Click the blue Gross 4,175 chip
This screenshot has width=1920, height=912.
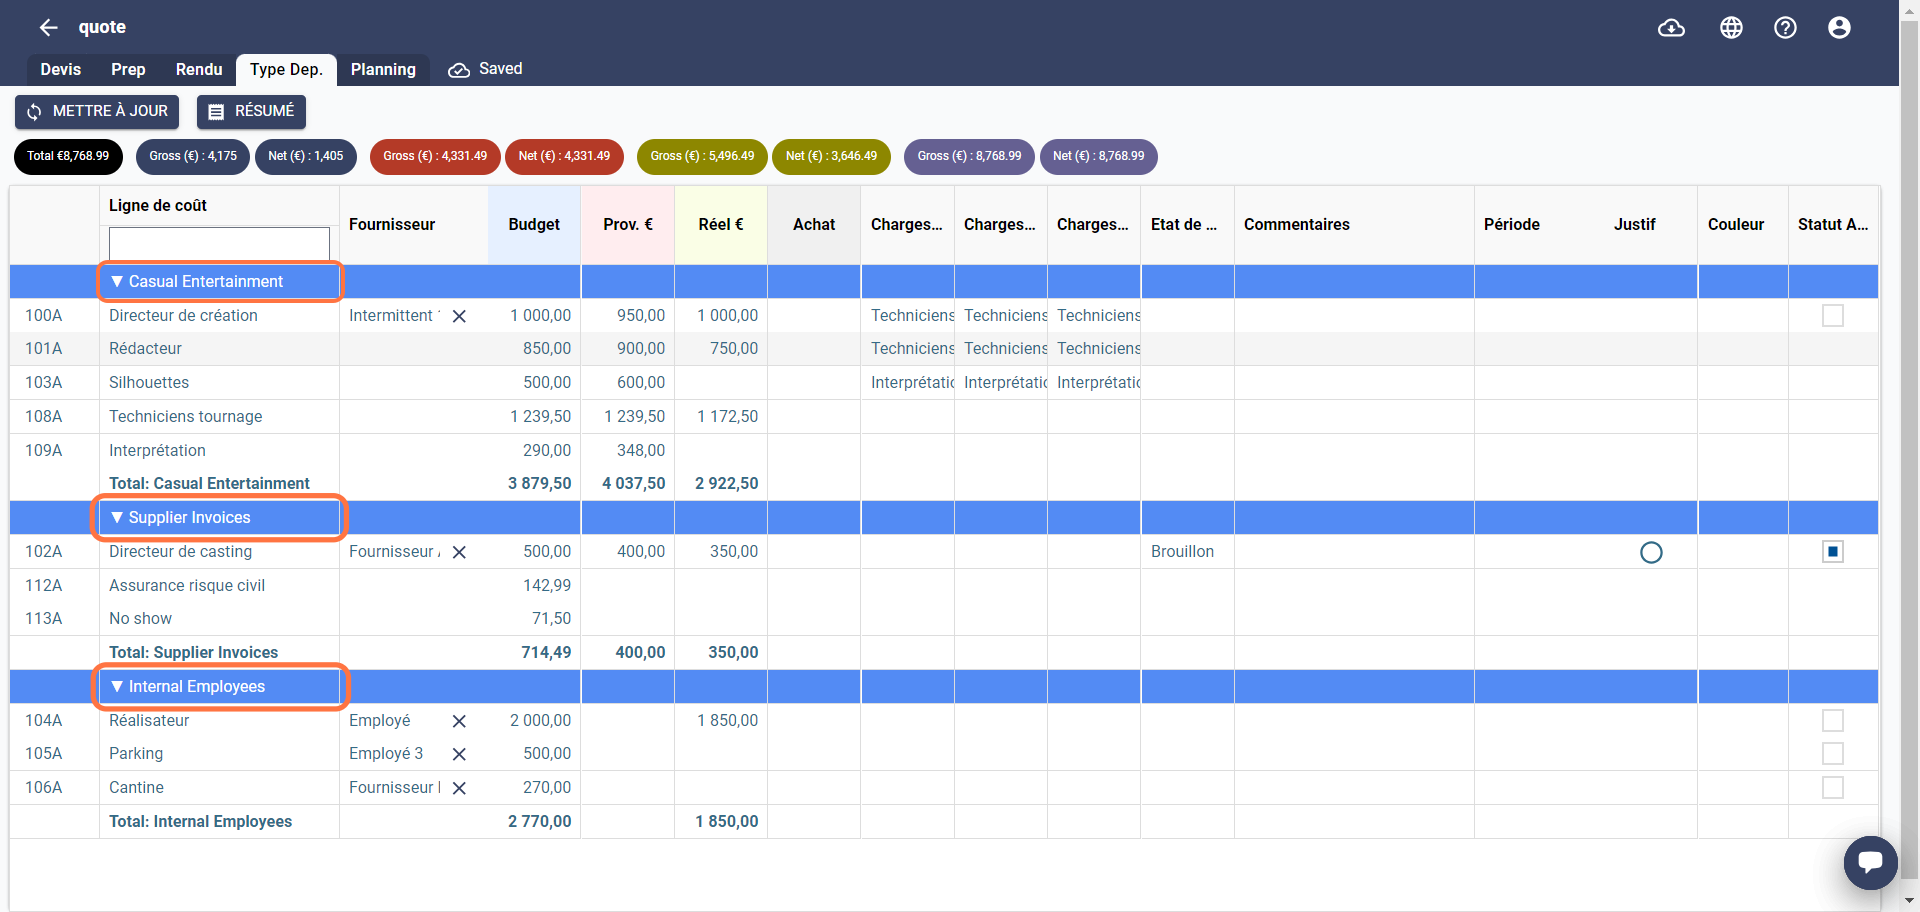click(193, 156)
